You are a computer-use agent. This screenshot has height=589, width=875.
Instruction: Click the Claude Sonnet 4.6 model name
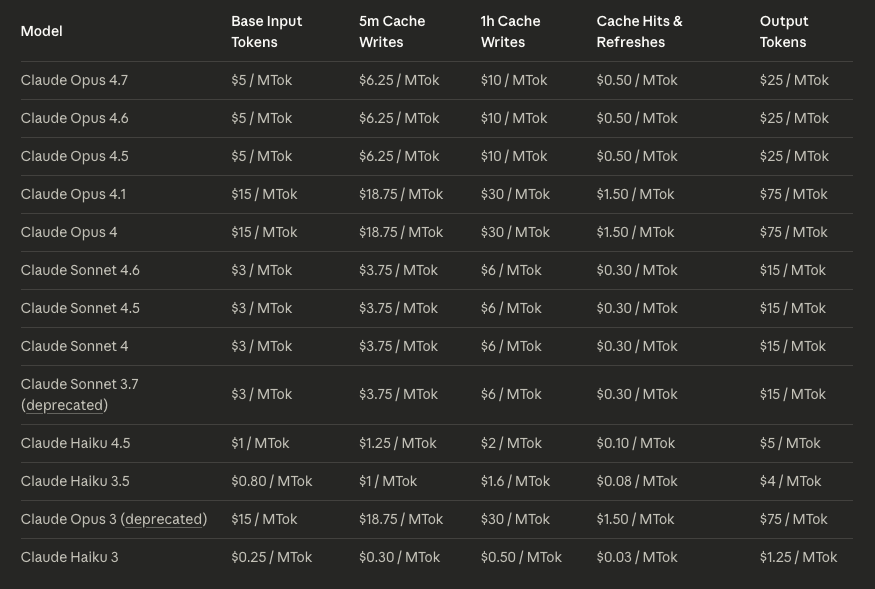(x=80, y=270)
